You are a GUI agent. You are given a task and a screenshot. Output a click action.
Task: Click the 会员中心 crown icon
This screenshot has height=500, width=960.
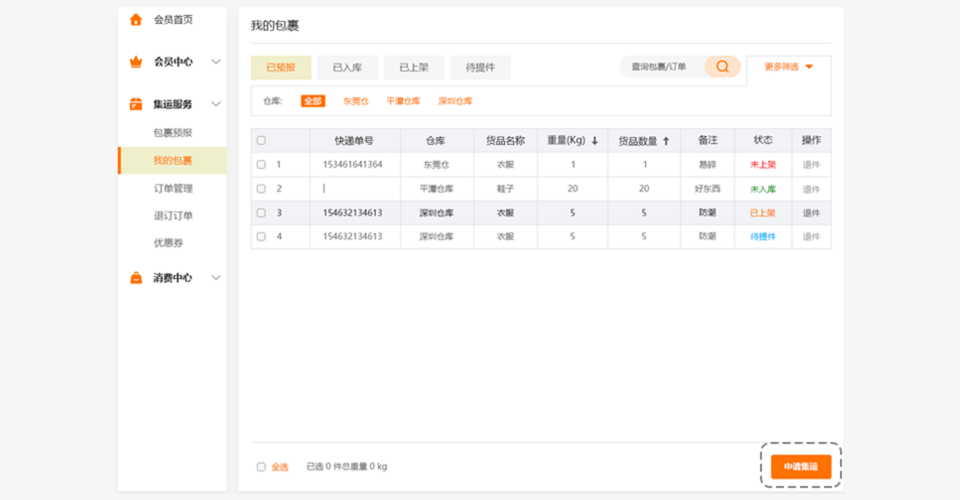tap(136, 62)
